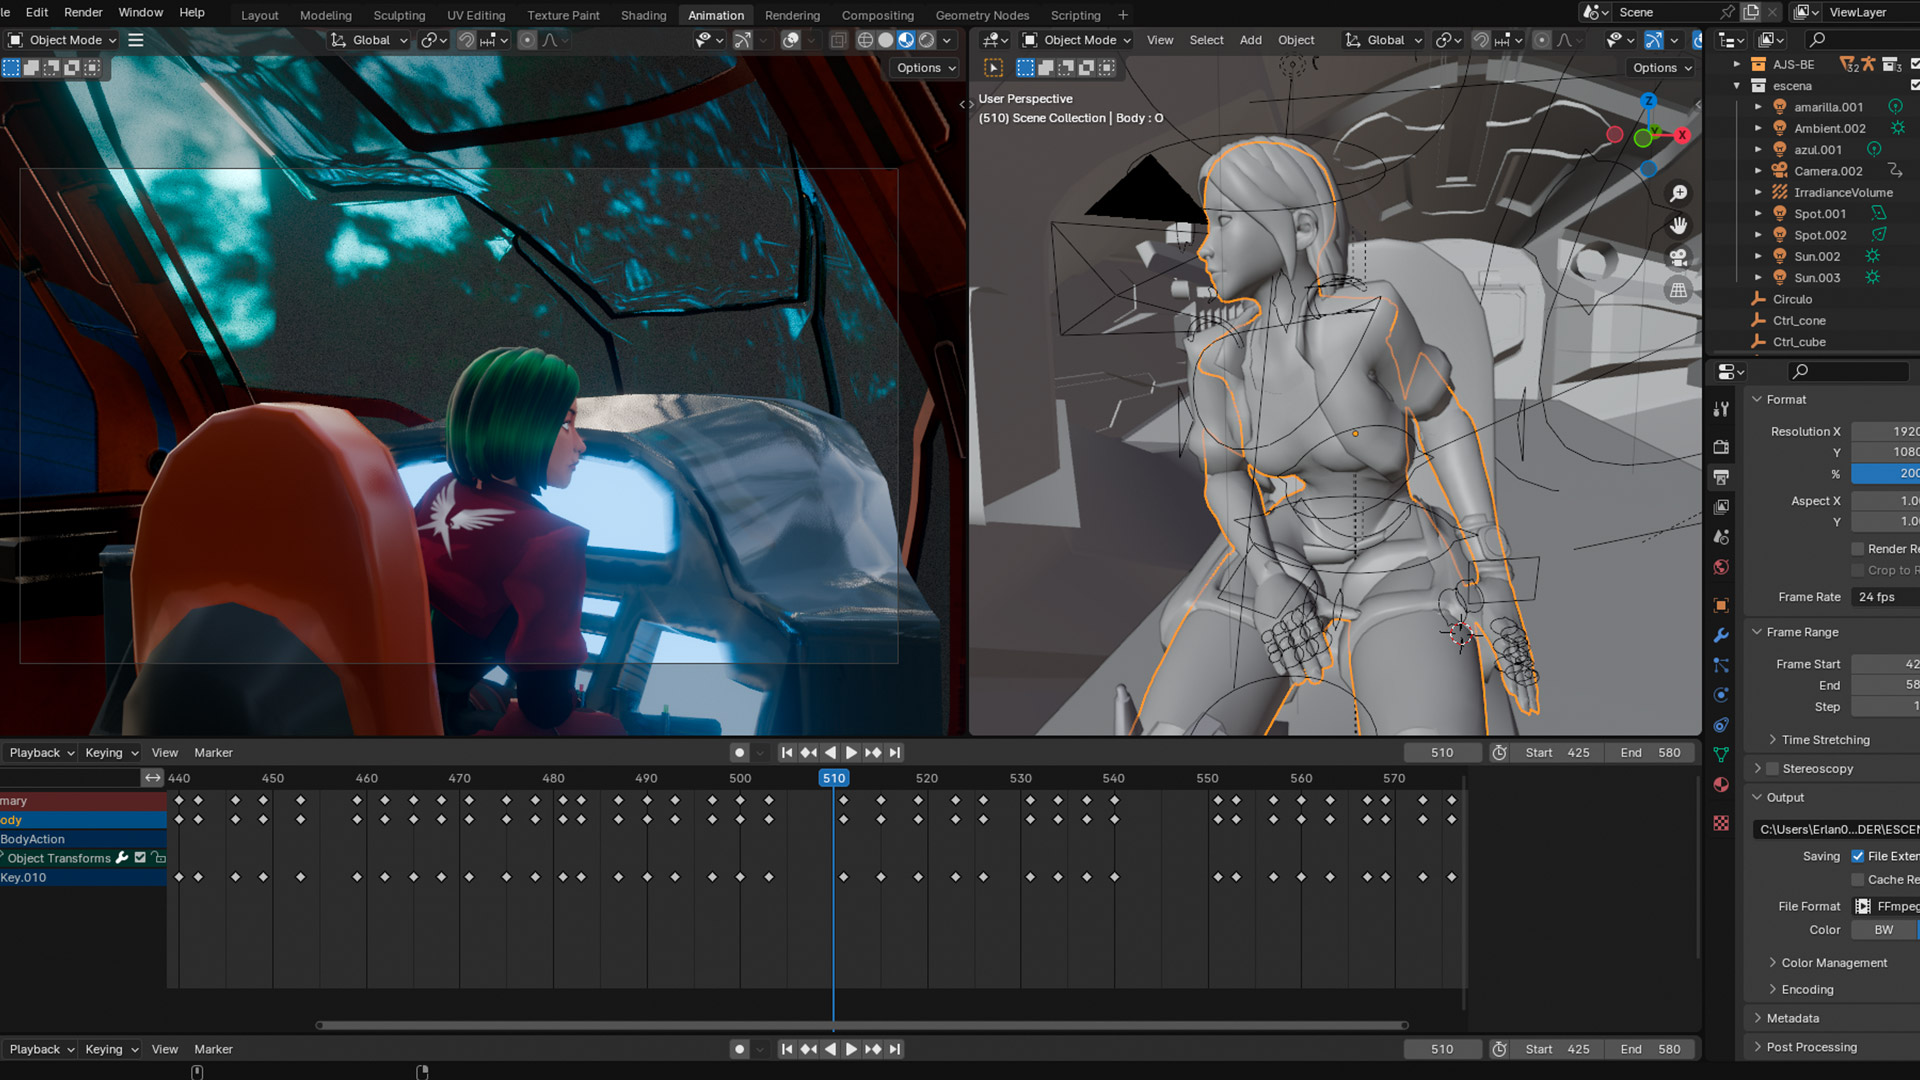Click the dope sheet horizontal scrollbar
The width and height of the screenshot is (1920, 1080).
[x=862, y=1025]
